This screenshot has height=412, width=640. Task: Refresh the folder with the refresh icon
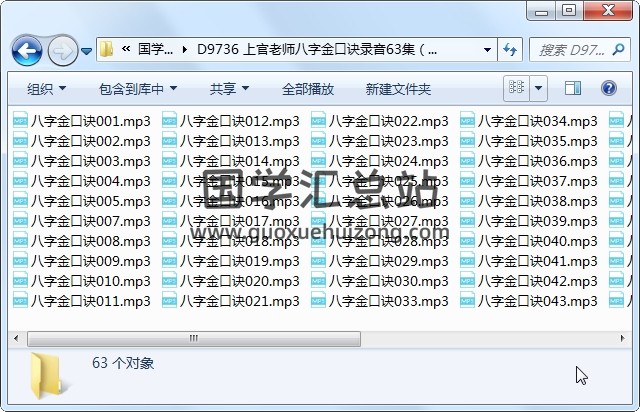coord(510,50)
